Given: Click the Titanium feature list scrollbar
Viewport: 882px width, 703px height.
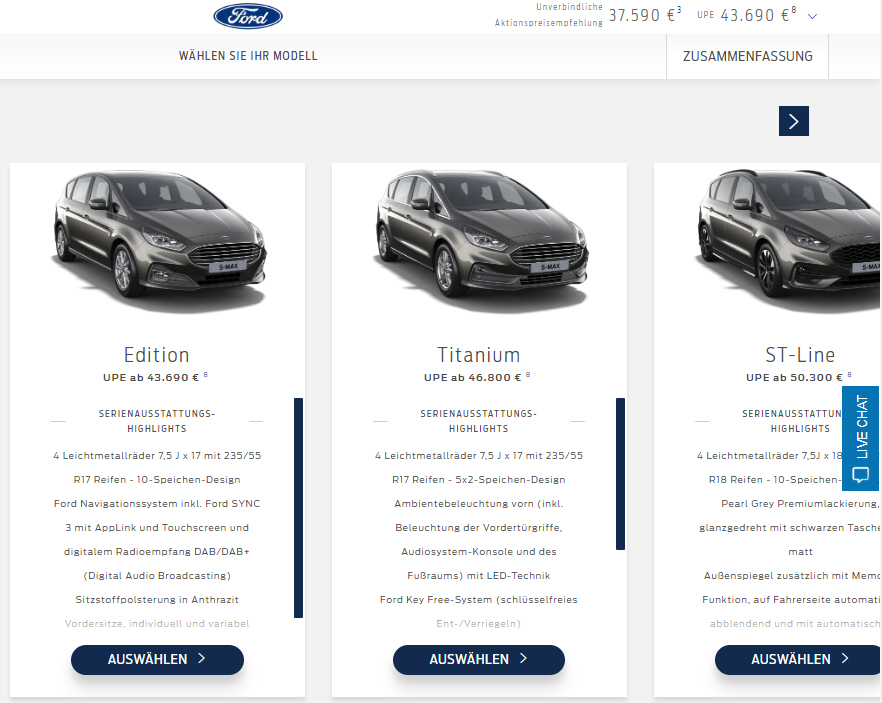Looking at the screenshot, I should (x=620, y=474).
